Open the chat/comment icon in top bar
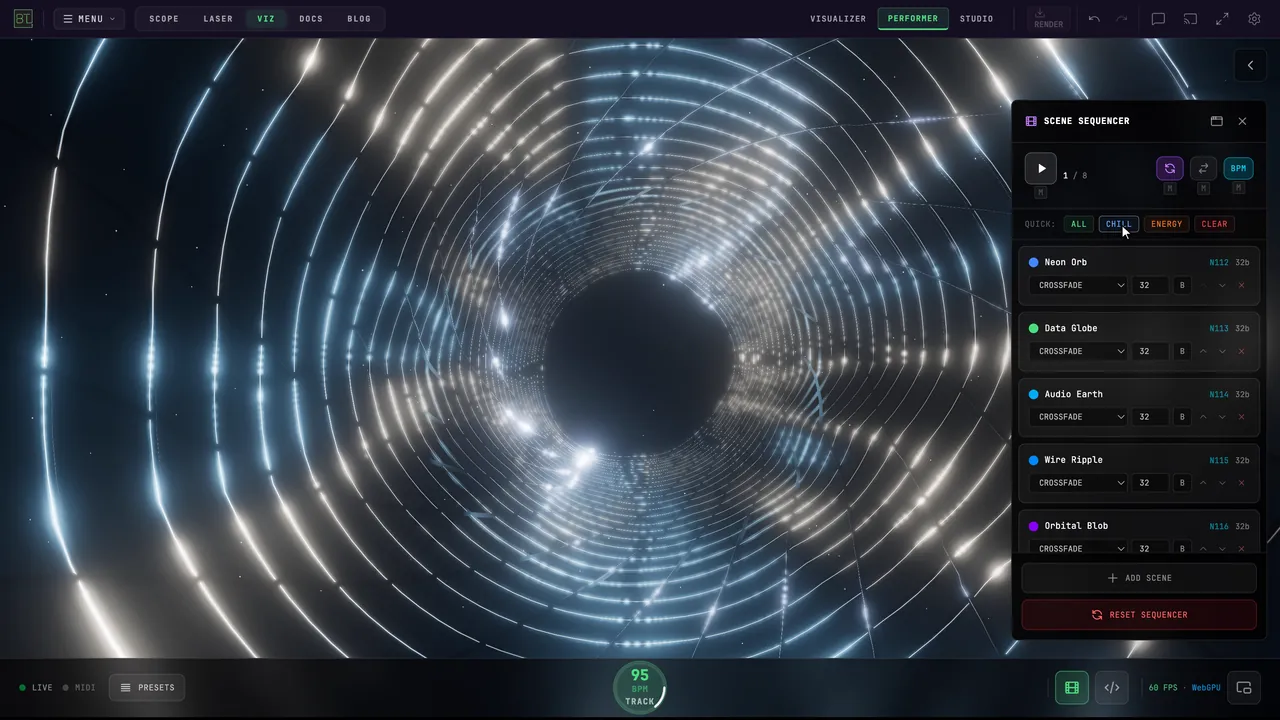 1158,19
